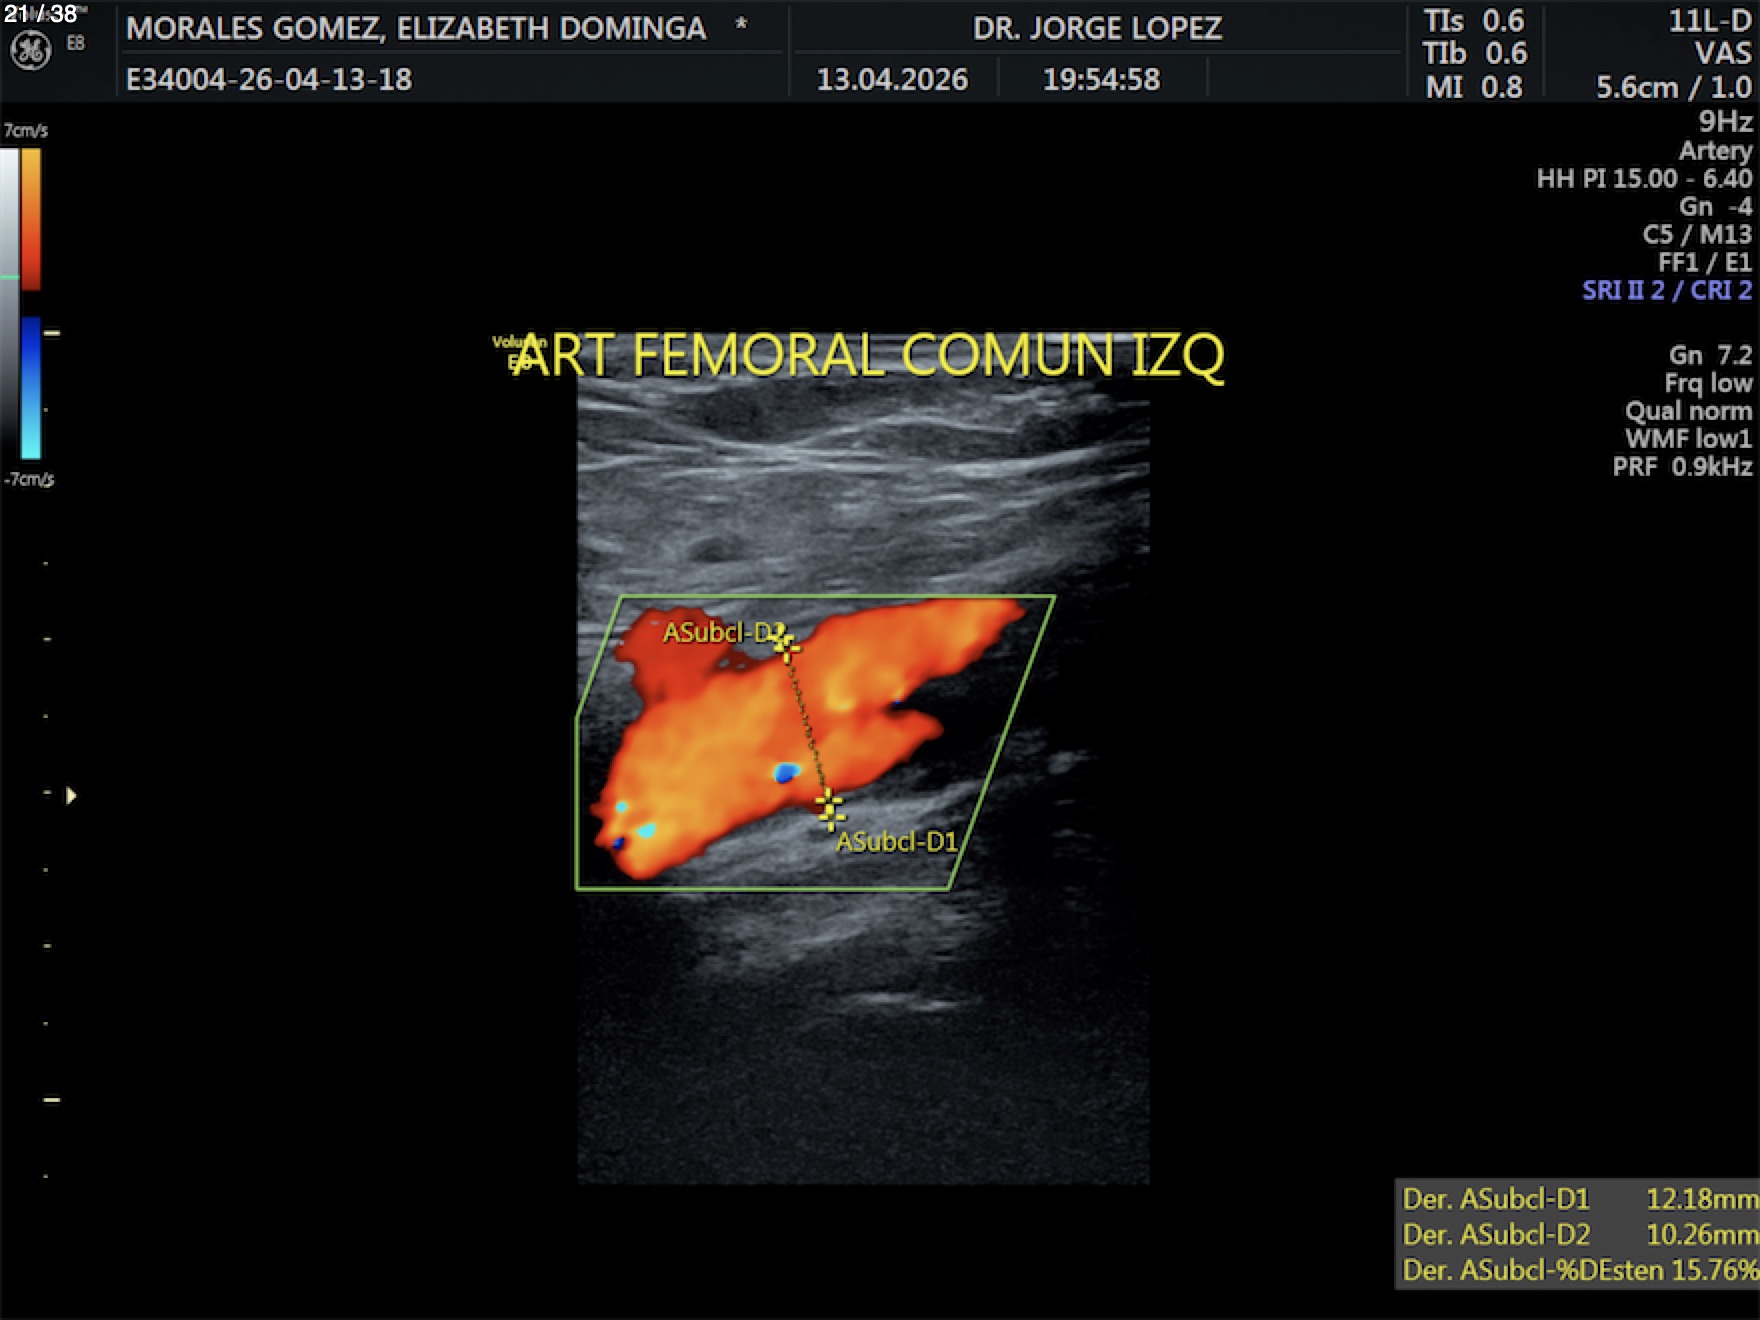Click the focal zone triangle marker
This screenshot has height=1320, width=1760.
[71, 796]
